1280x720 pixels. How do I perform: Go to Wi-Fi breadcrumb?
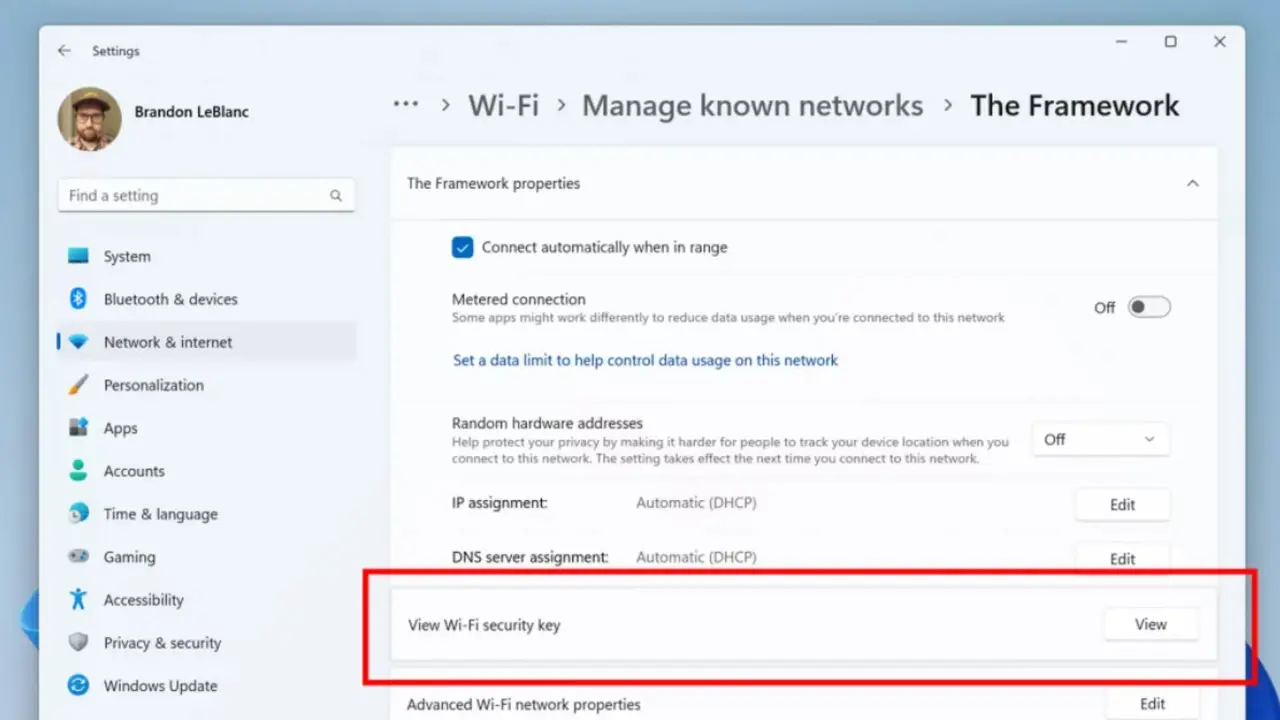click(503, 105)
